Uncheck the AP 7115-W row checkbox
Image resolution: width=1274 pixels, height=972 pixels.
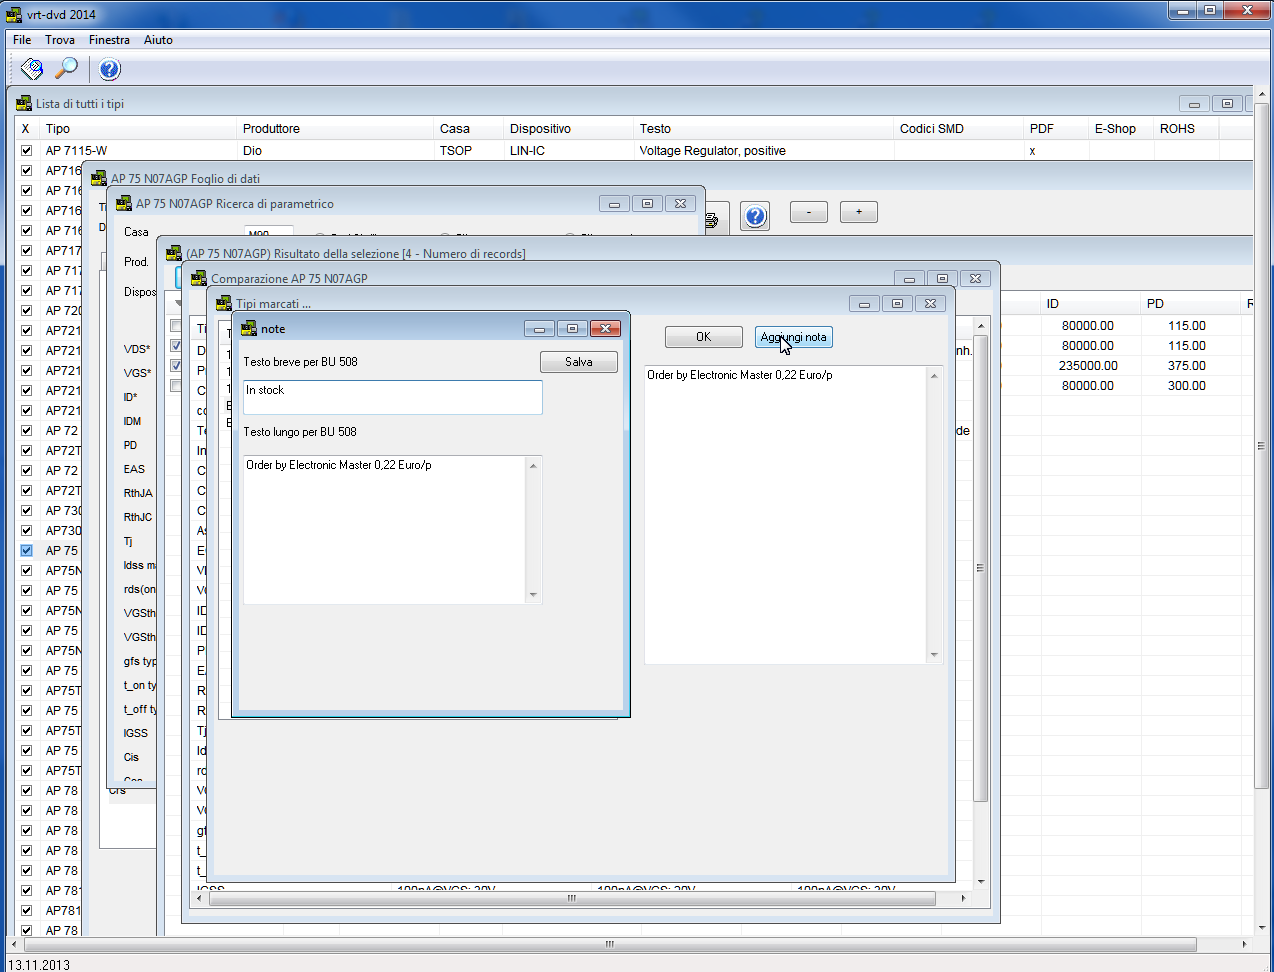point(27,151)
